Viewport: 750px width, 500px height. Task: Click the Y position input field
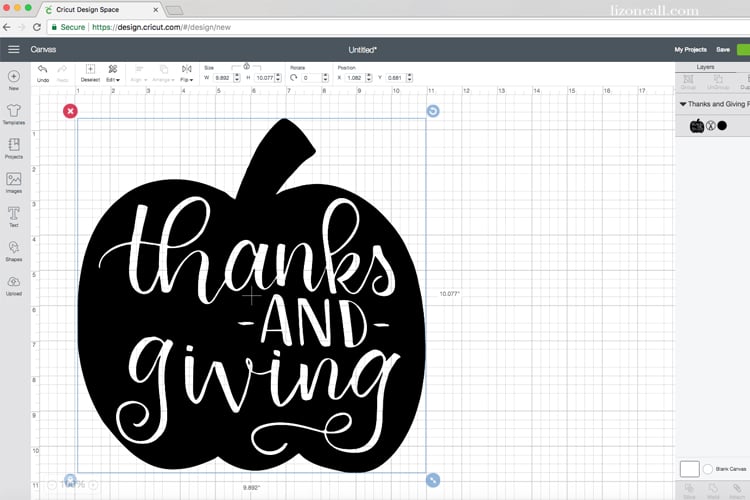(x=395, y=78)
